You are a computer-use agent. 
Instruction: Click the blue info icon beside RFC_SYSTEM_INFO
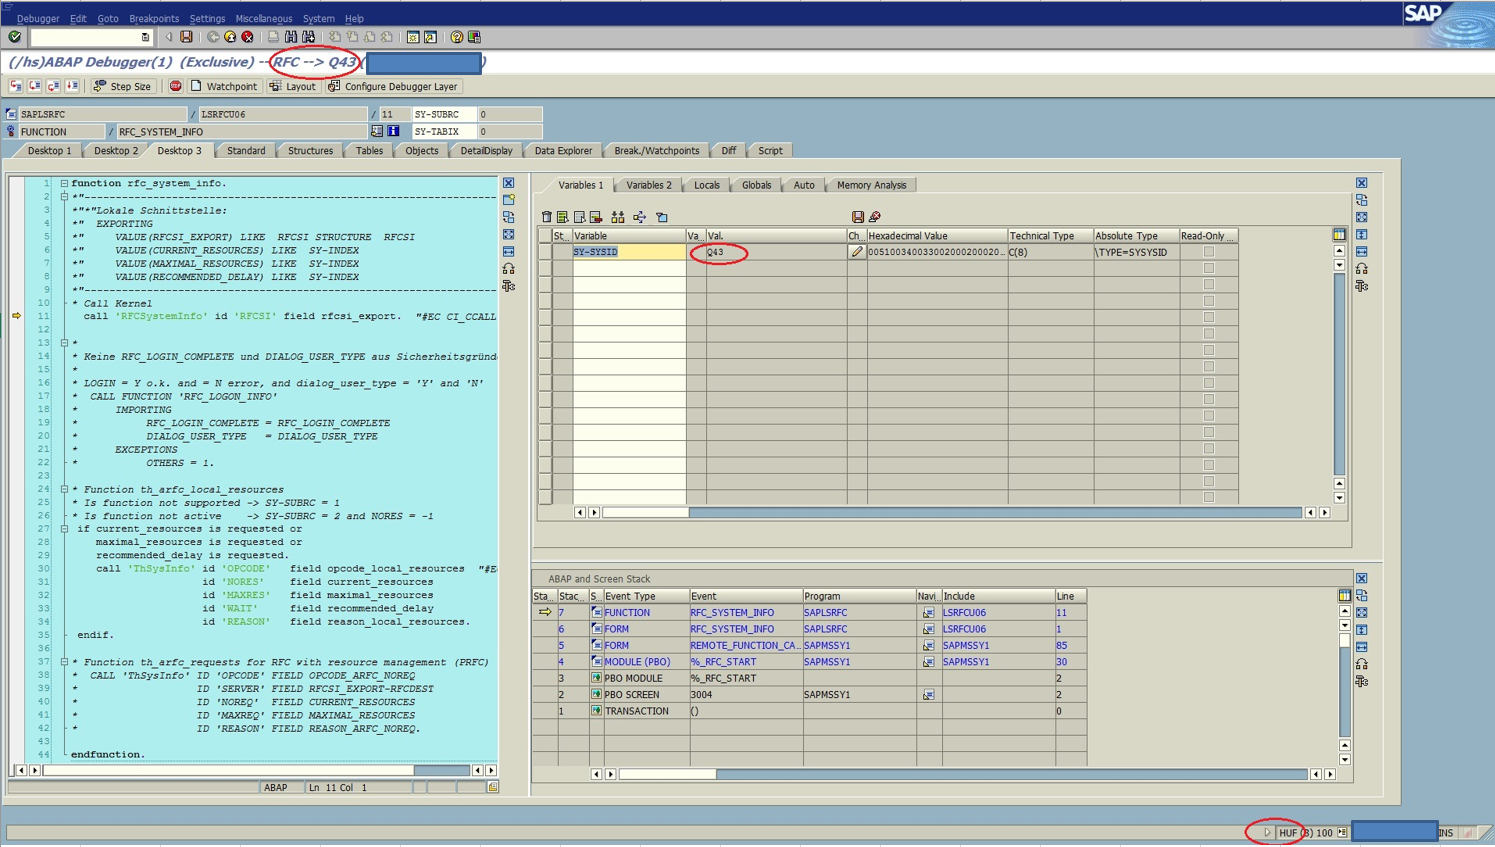click(x=393, y=131)
